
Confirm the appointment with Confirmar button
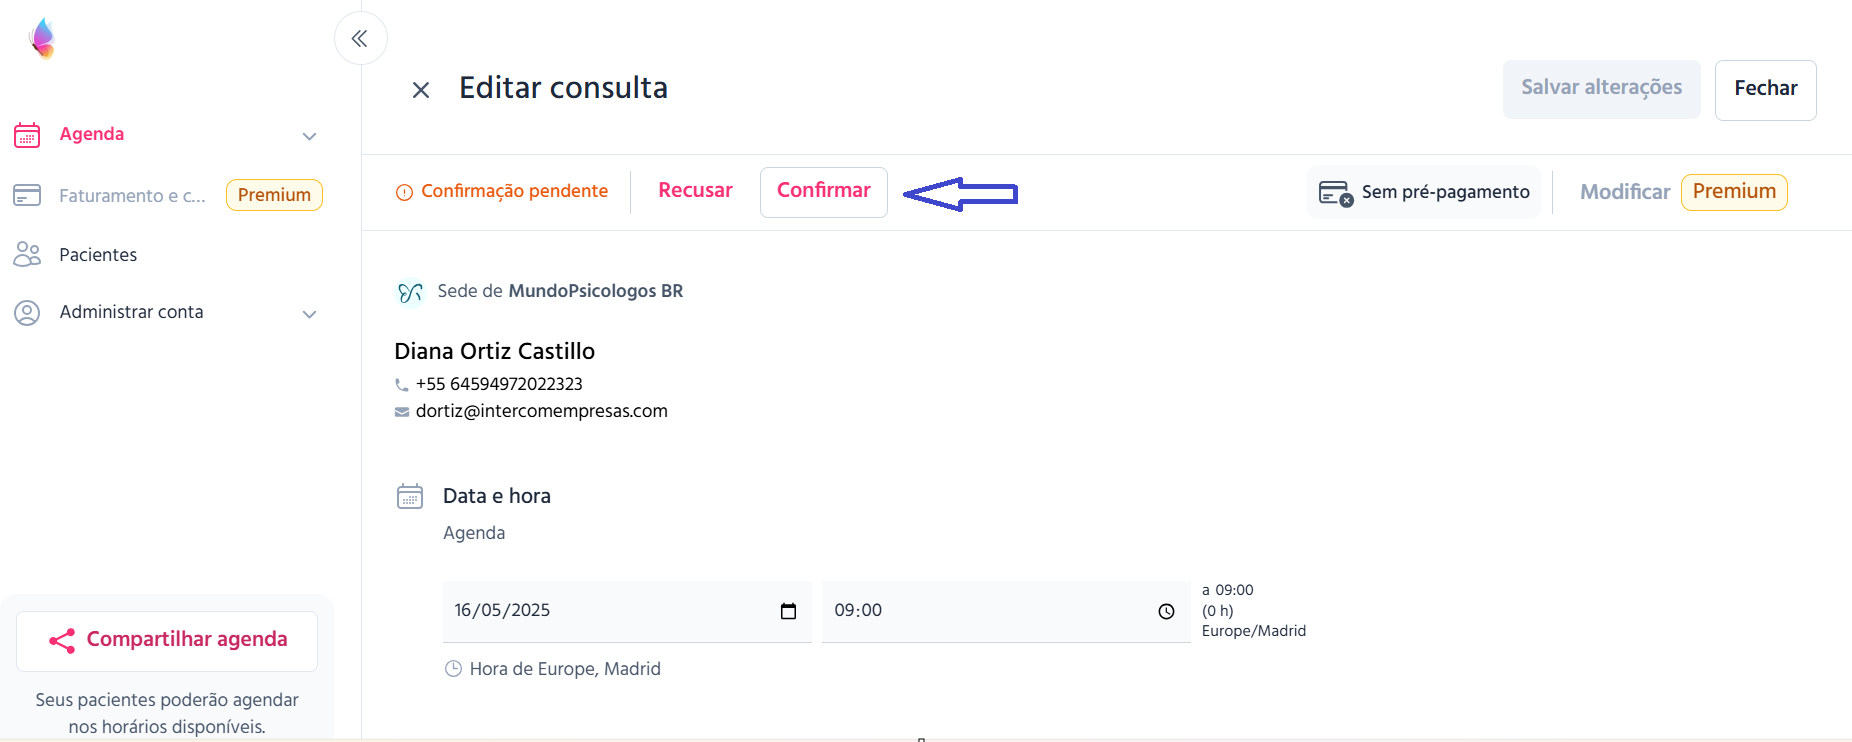coord(824,192)
